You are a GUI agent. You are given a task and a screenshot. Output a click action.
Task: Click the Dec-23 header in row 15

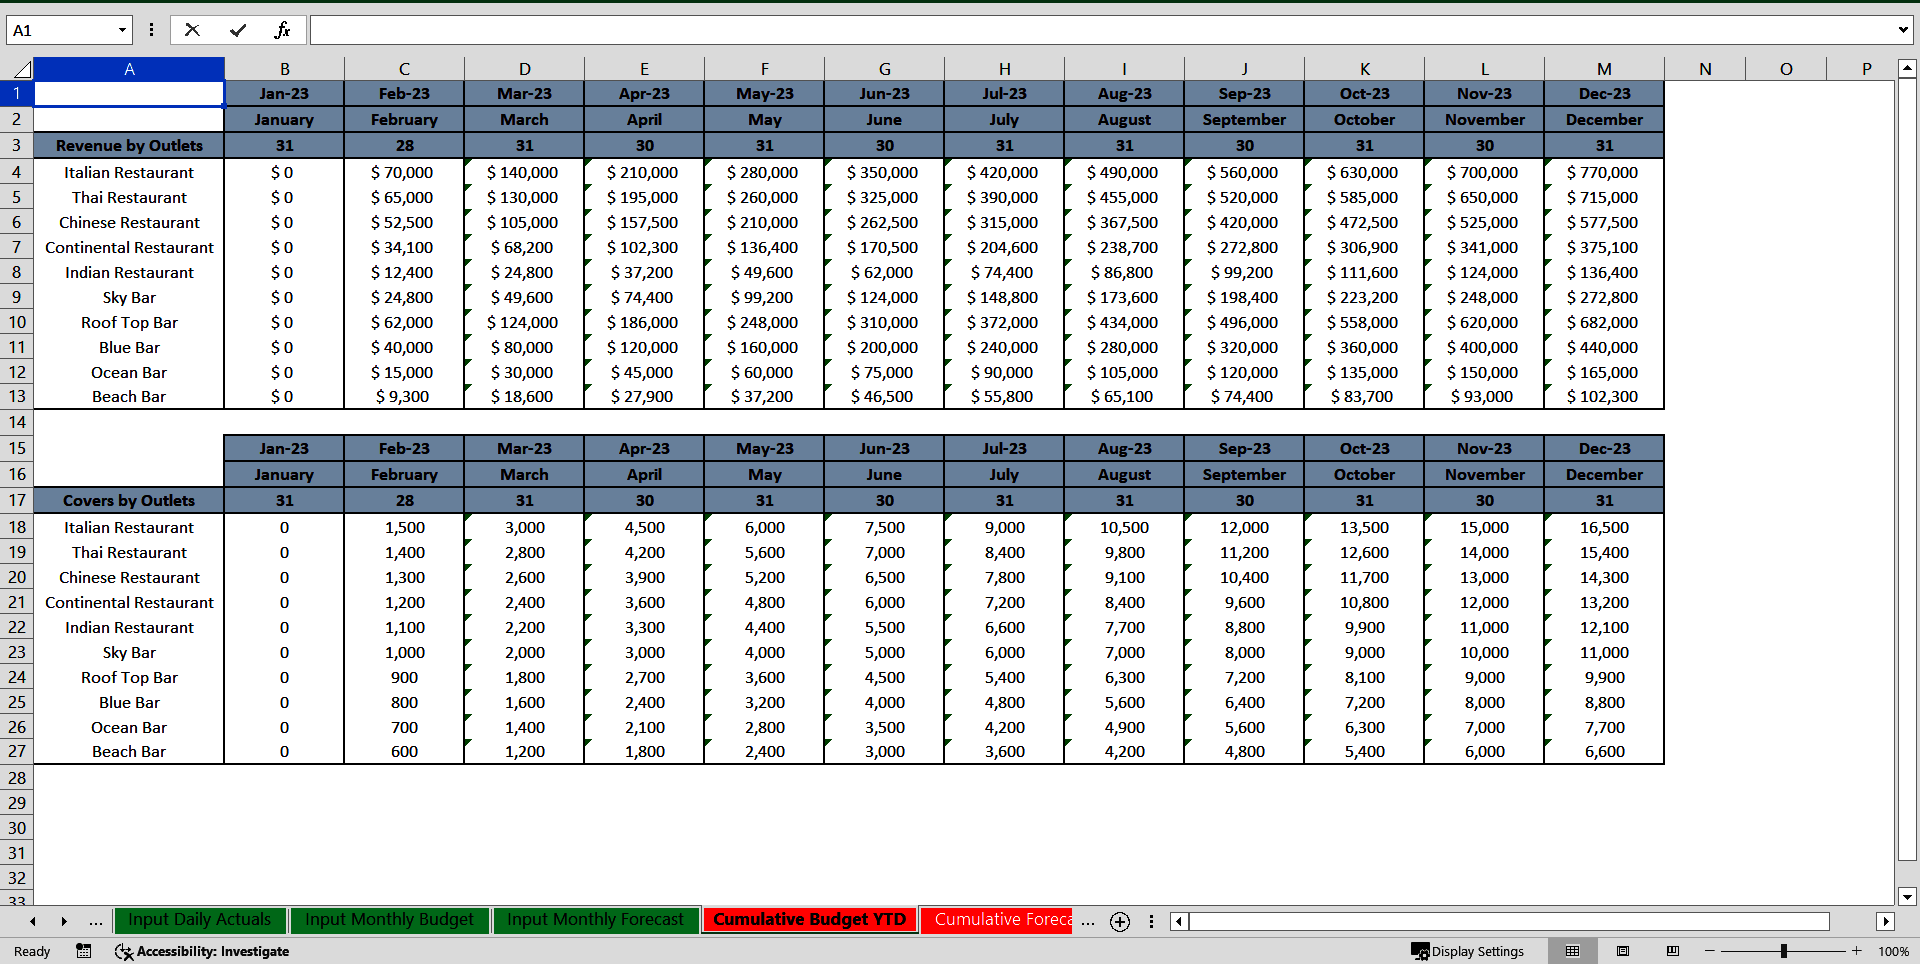click(x=1604, y=448)
